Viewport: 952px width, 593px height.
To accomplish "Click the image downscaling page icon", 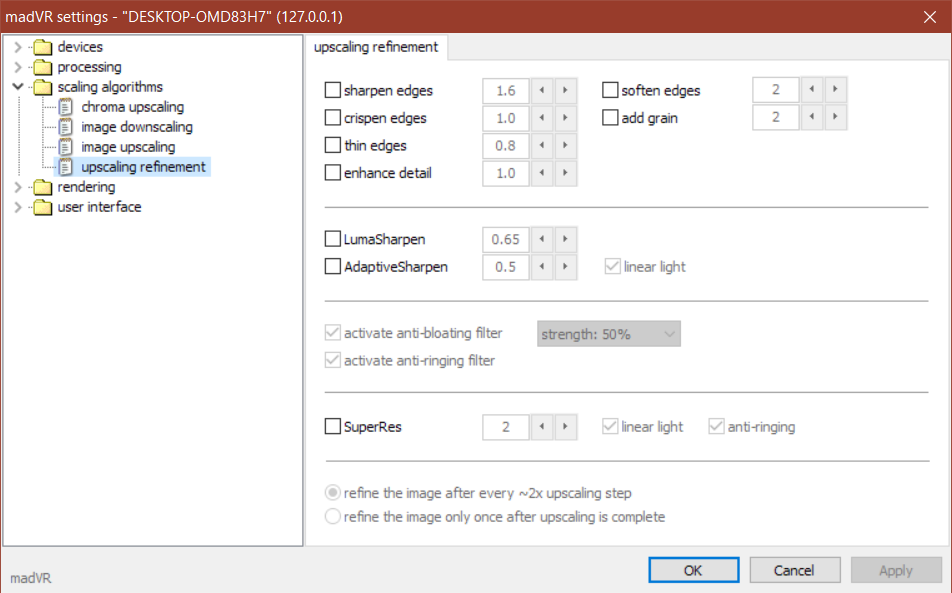I will tap(66, 127).
